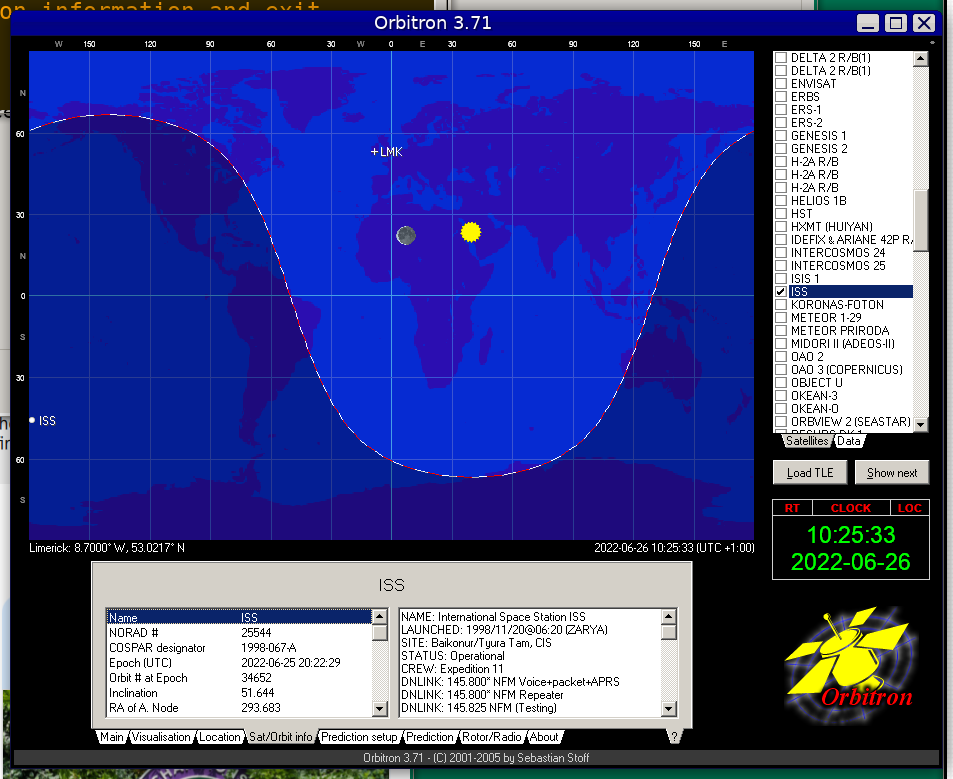Open the Main tab
The width and height of the screenshot is (953, 779).
coord(112,737)
